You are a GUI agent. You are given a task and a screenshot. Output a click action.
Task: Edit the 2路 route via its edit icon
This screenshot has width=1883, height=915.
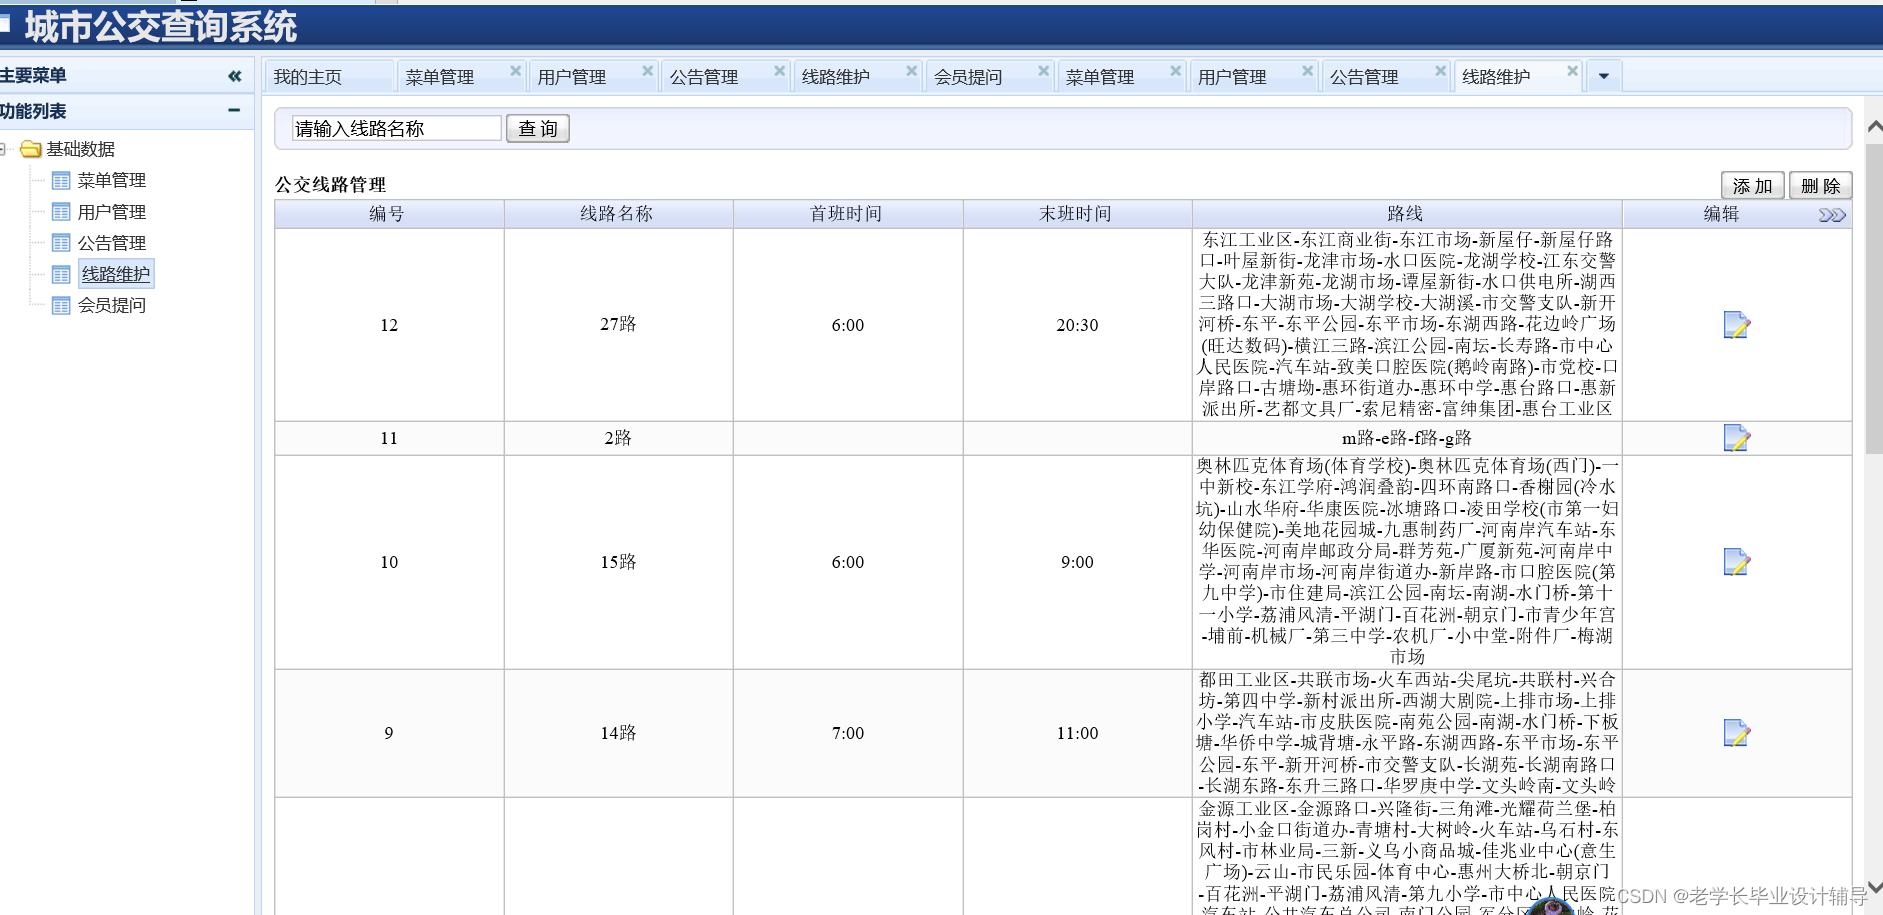1736,437
